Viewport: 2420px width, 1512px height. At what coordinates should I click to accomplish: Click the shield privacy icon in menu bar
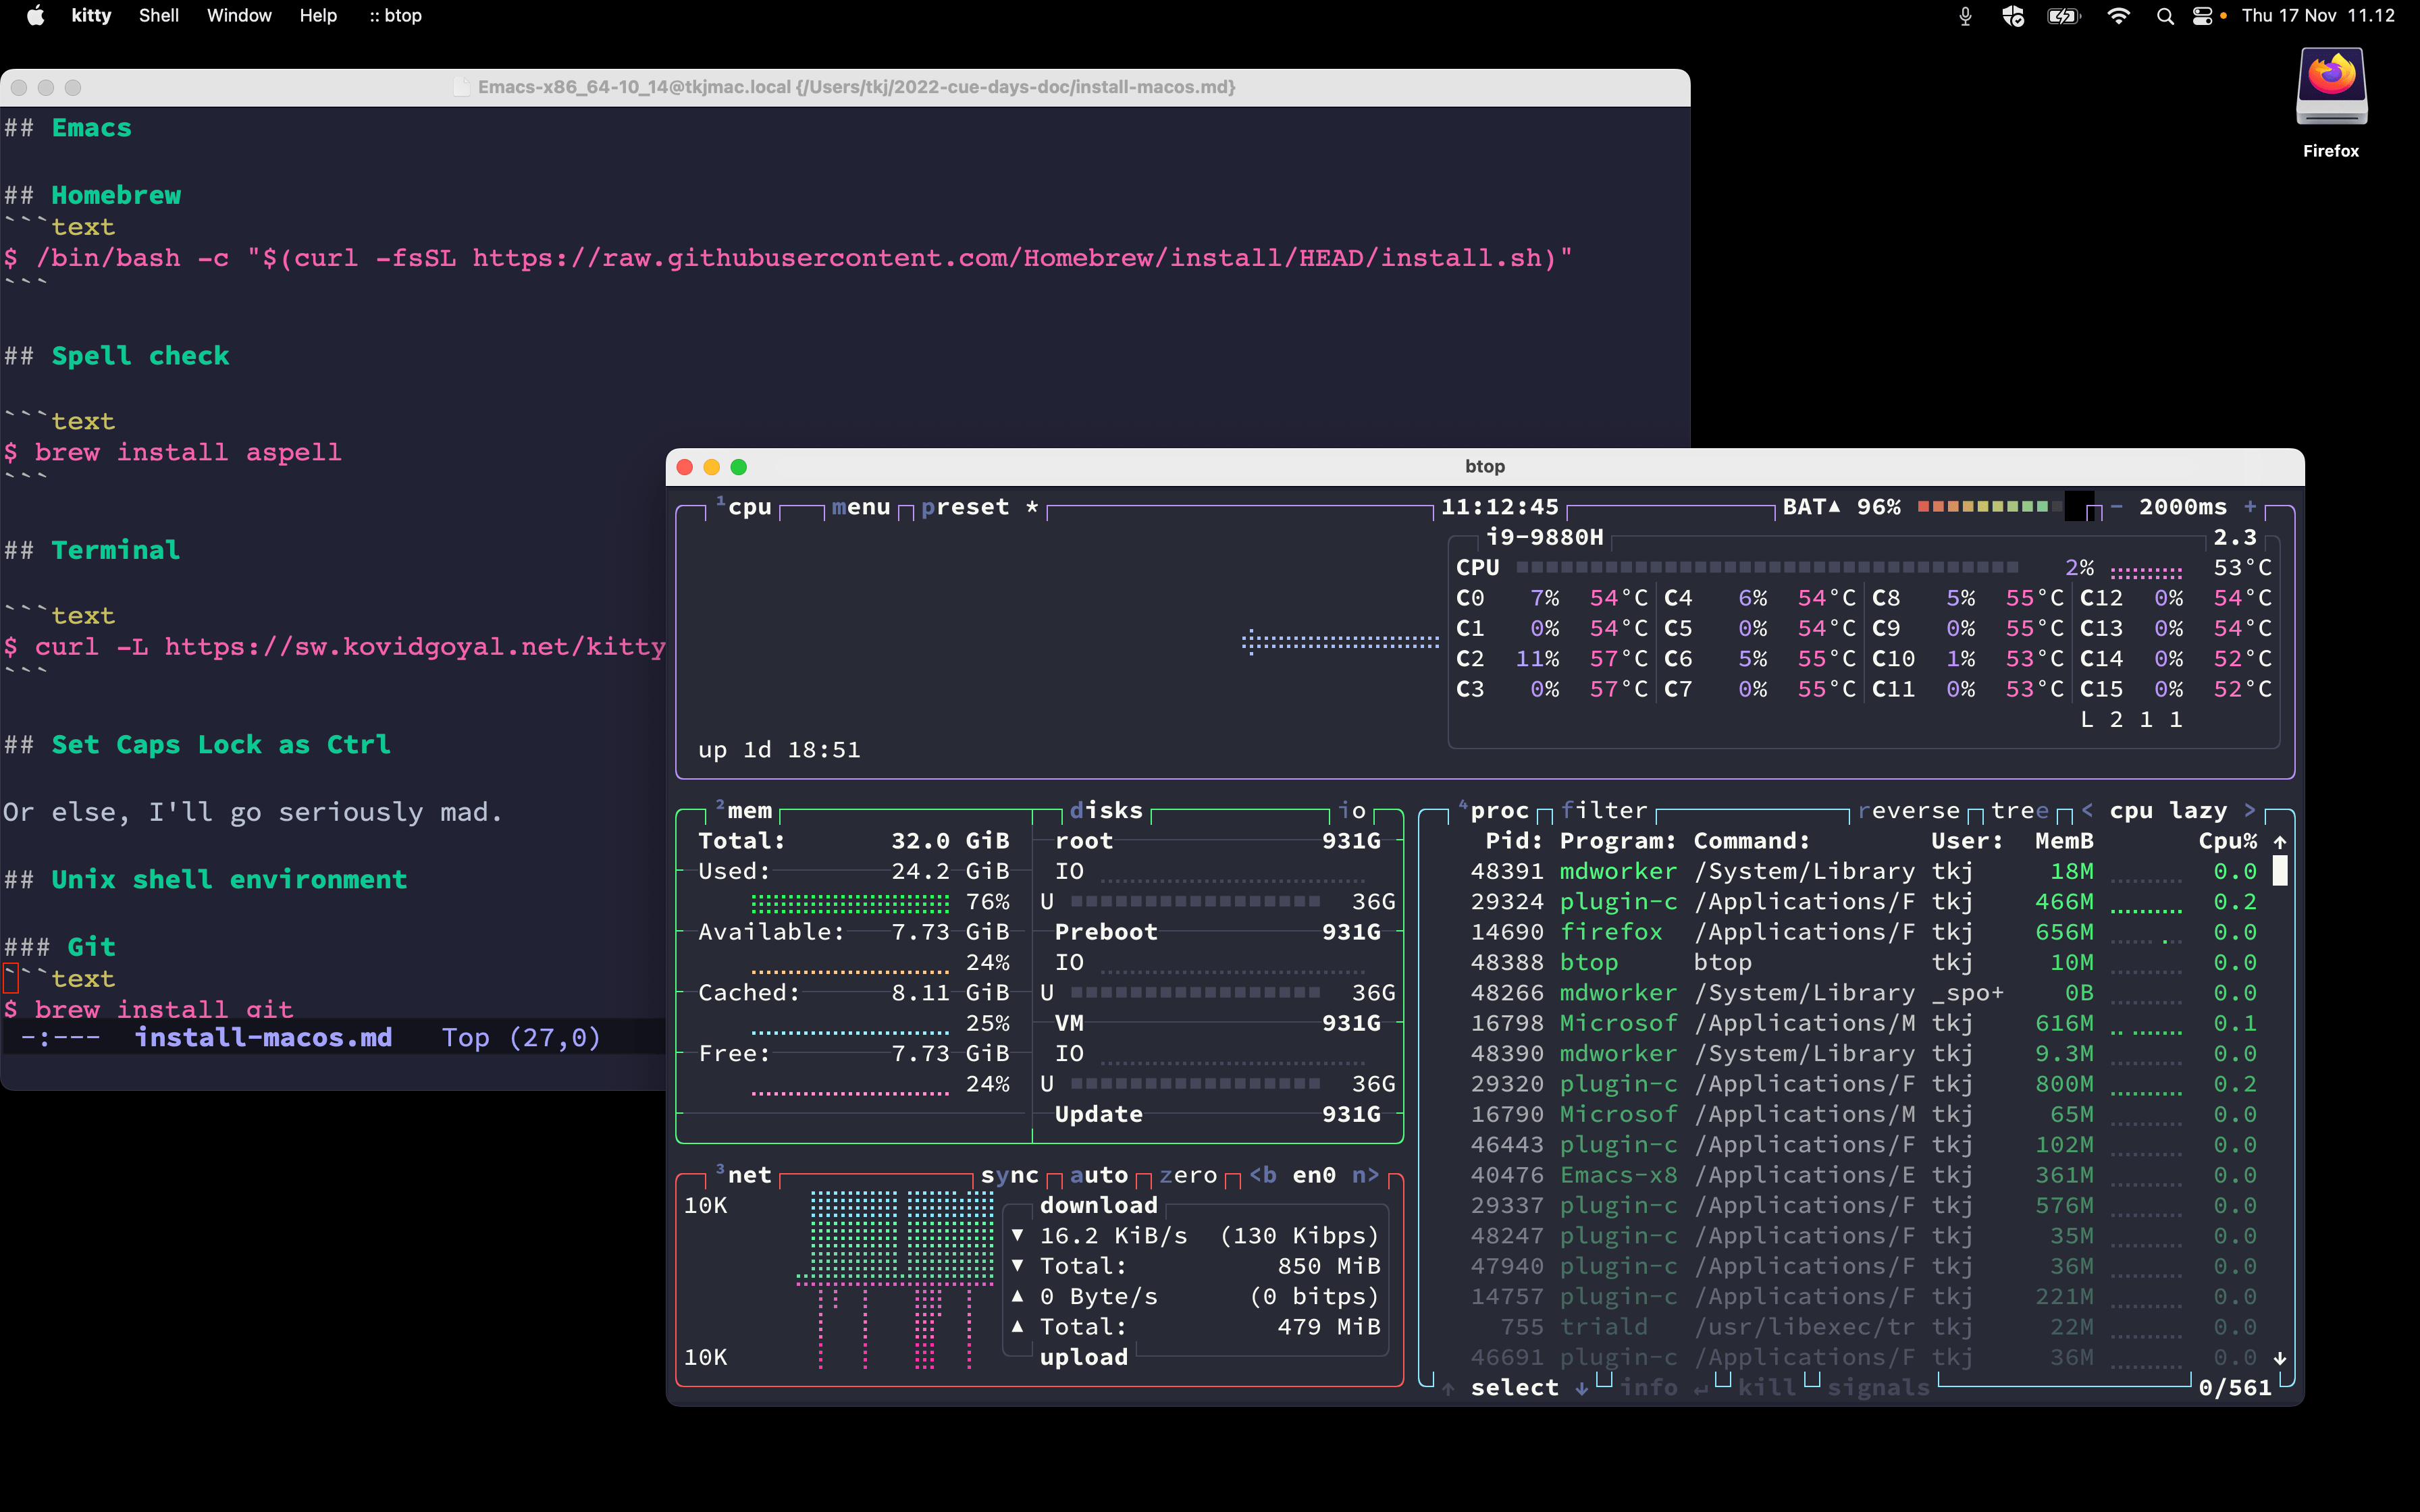2012,16
